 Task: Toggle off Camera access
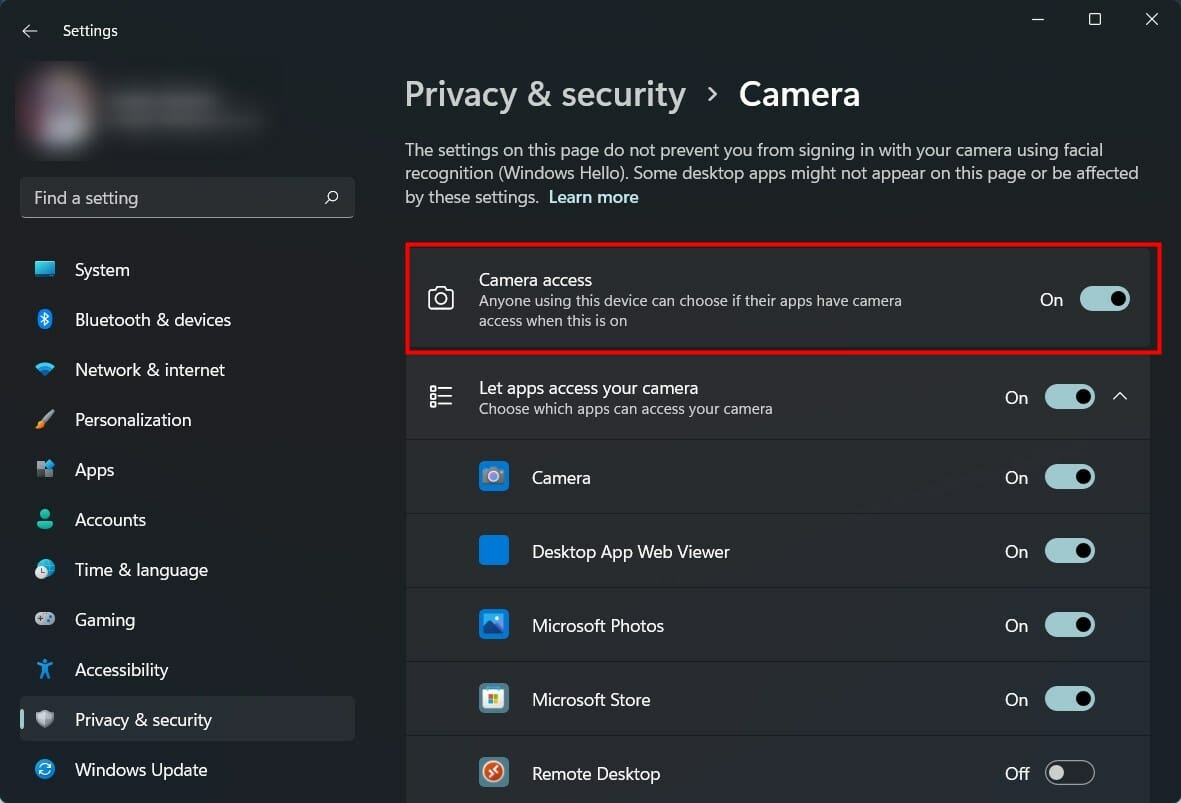tap(1104, 298)
